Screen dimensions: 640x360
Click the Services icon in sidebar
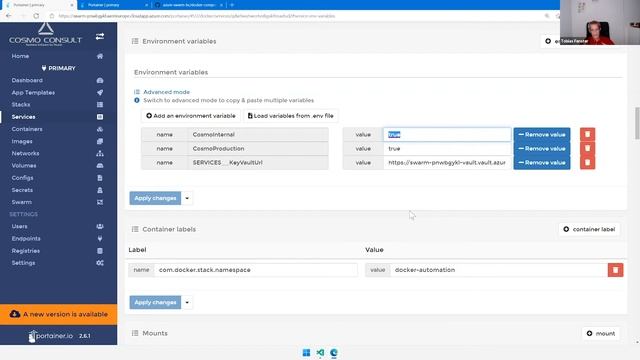100,117
